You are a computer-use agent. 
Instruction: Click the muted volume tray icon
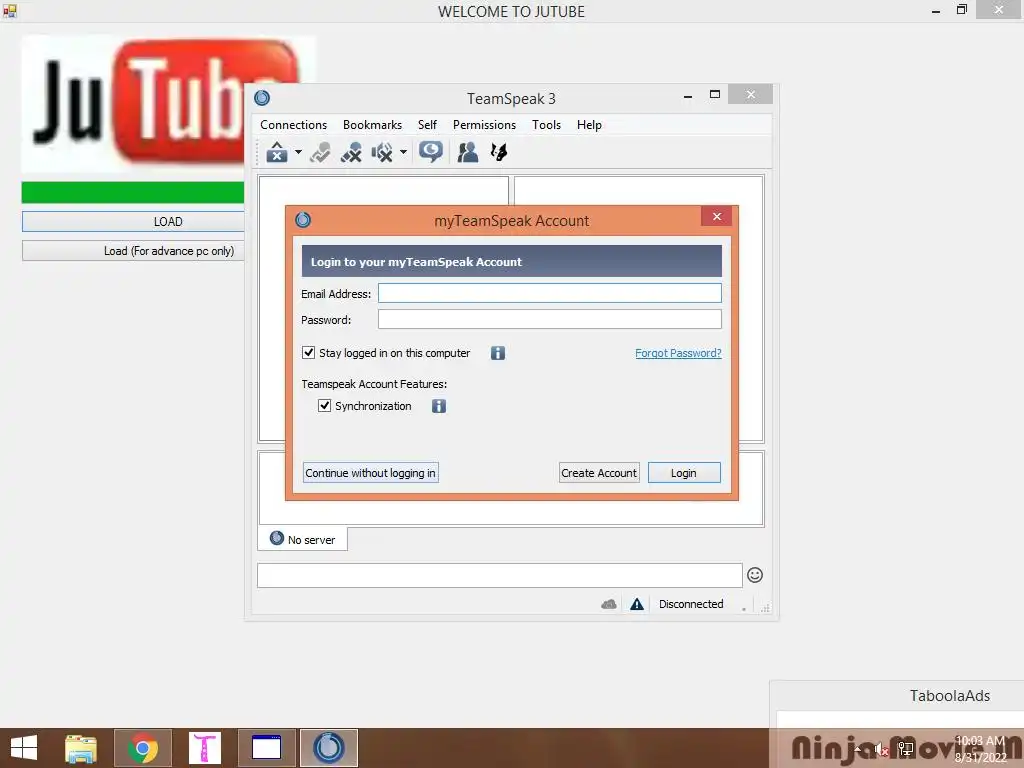882,749
